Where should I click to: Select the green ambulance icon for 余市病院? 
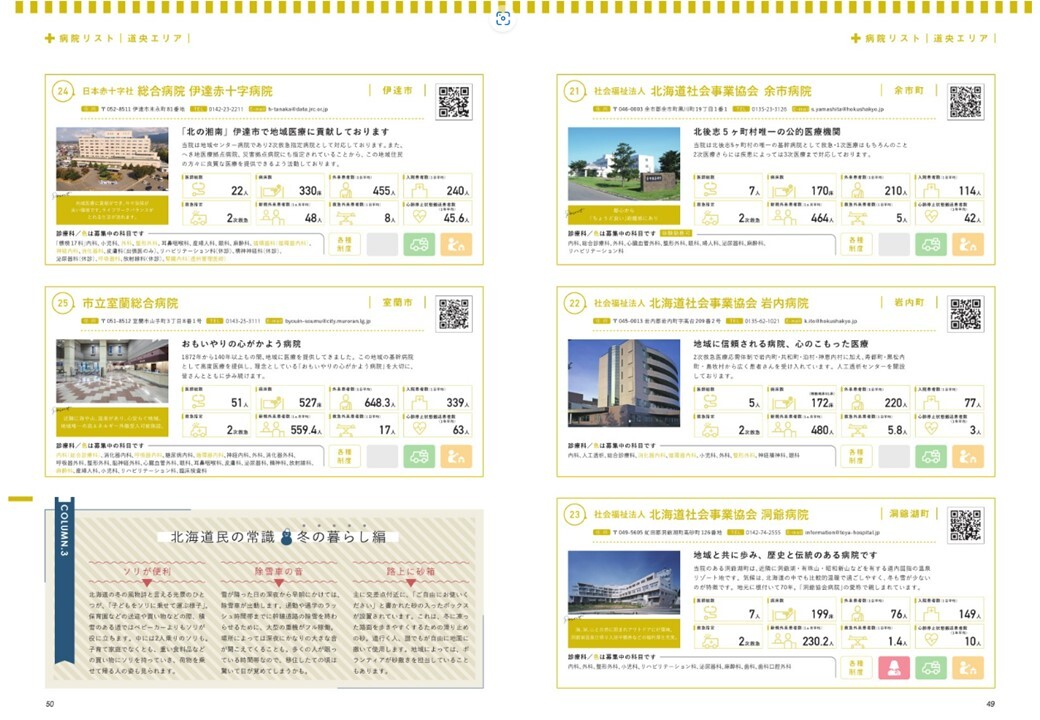(932, 244)
